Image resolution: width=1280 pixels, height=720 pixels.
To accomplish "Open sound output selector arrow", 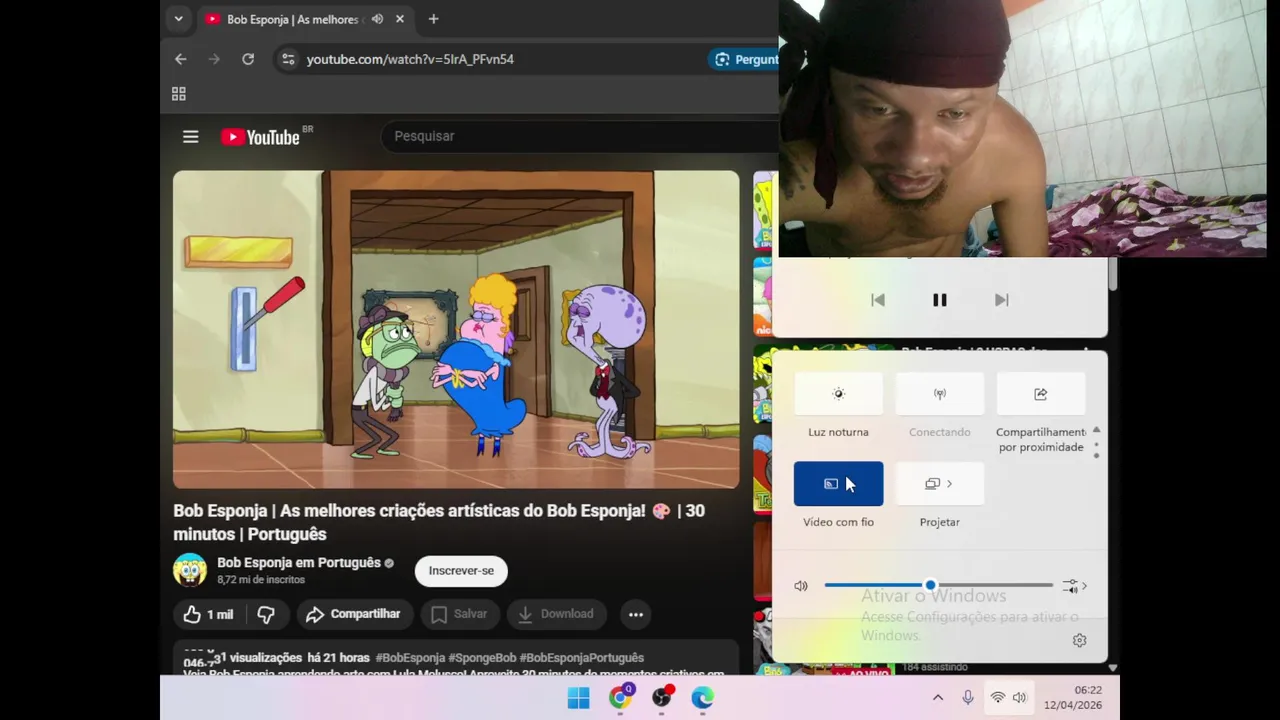I will [x=1075, y=586].
